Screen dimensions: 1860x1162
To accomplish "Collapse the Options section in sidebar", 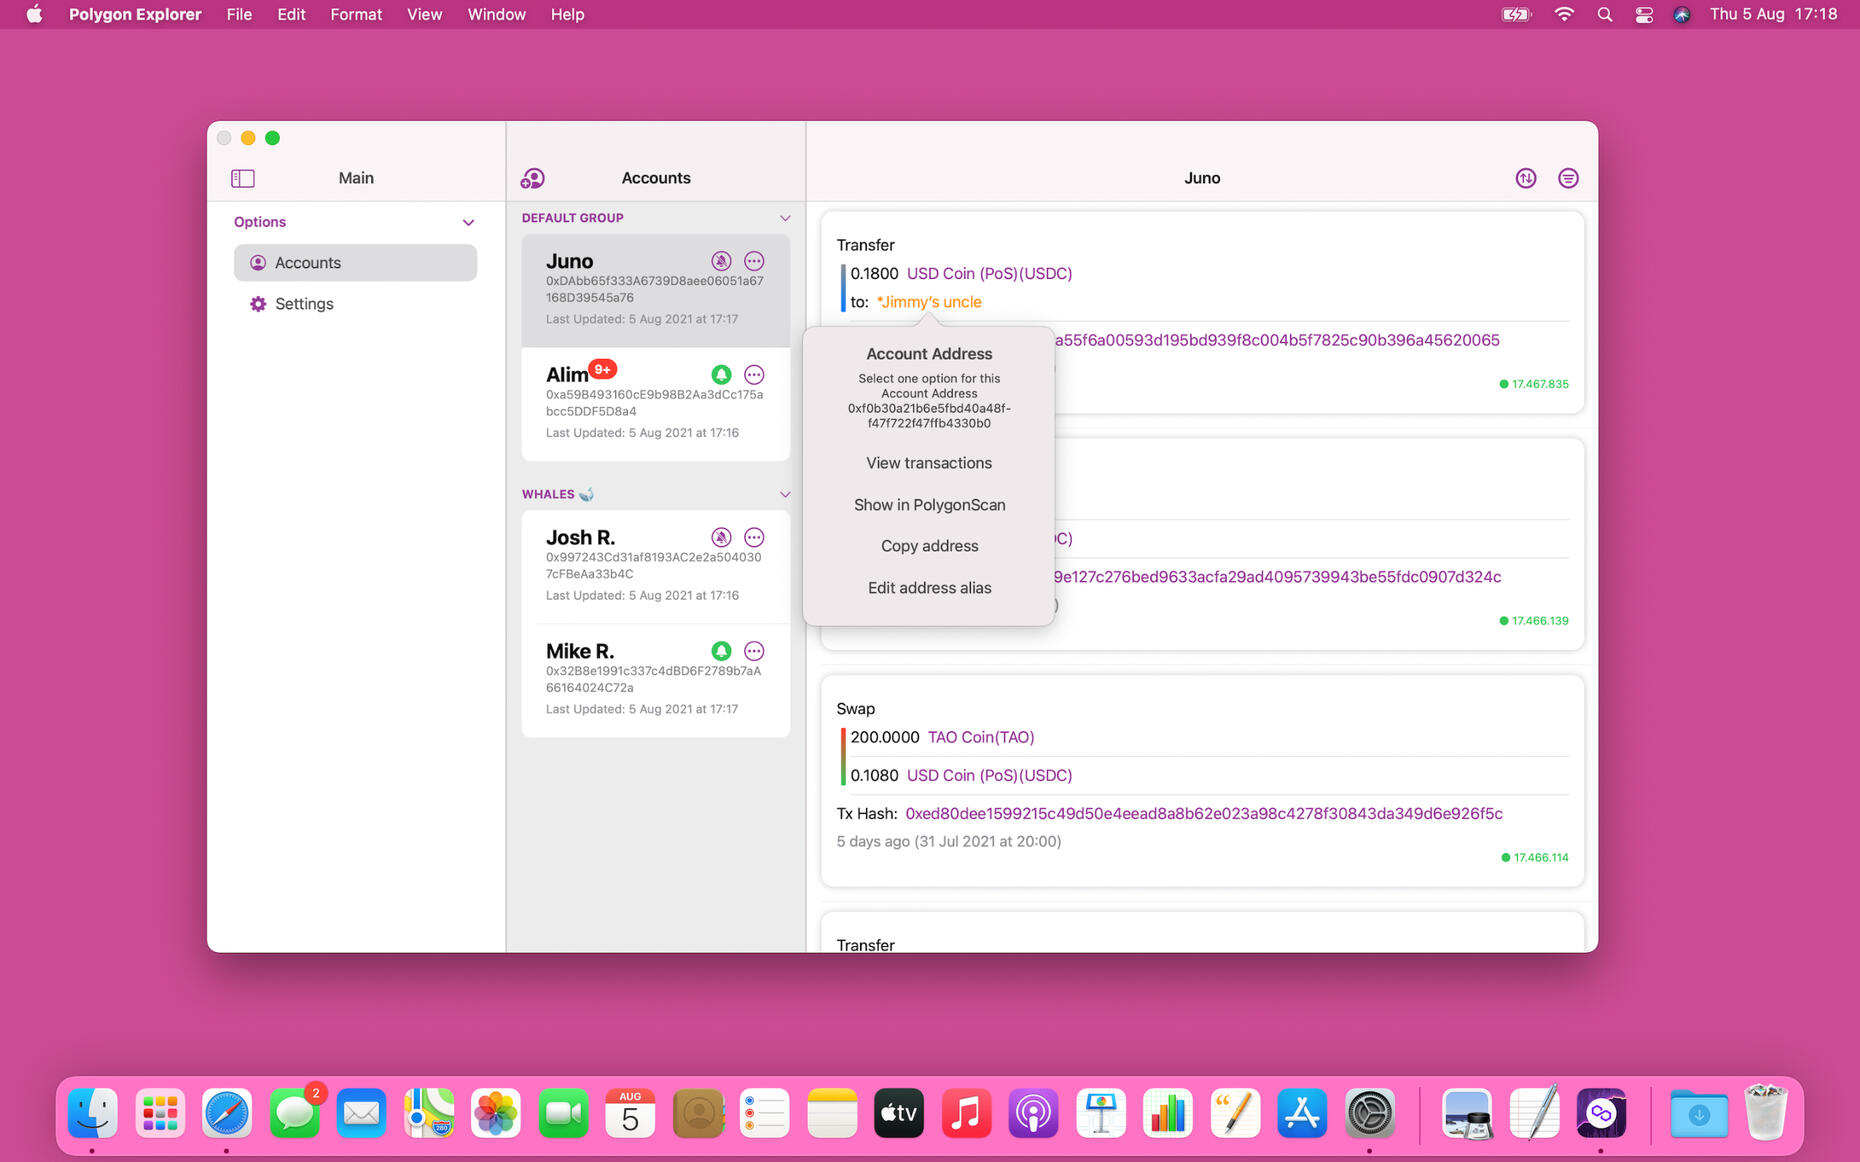I will [x=468, y=222].
